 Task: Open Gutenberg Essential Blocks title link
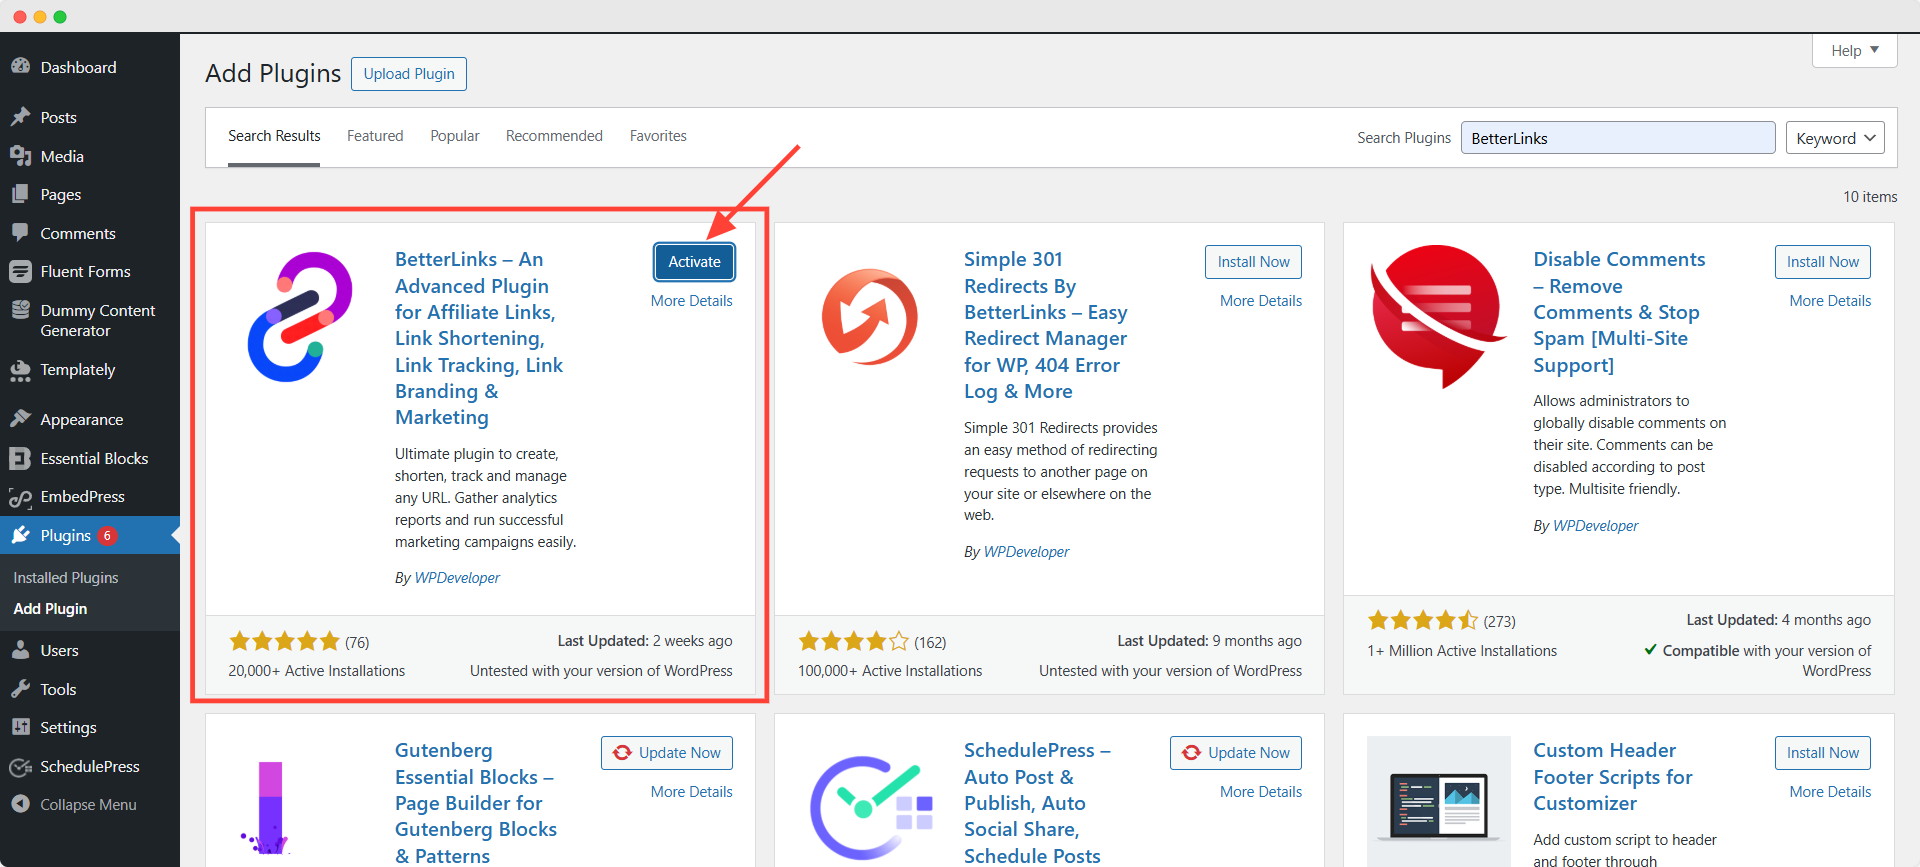click(x=476, y=803)
